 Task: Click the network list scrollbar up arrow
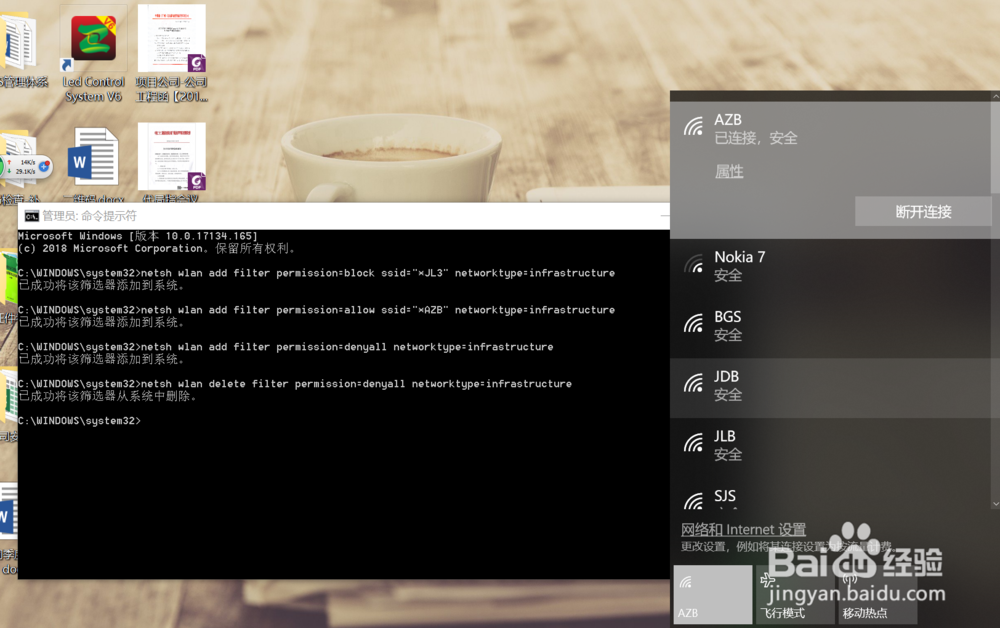(996, 96)
